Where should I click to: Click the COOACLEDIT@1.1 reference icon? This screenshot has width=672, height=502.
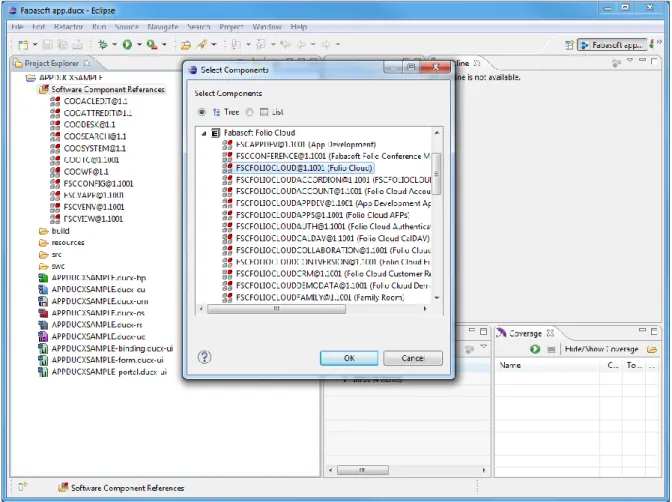55,101
